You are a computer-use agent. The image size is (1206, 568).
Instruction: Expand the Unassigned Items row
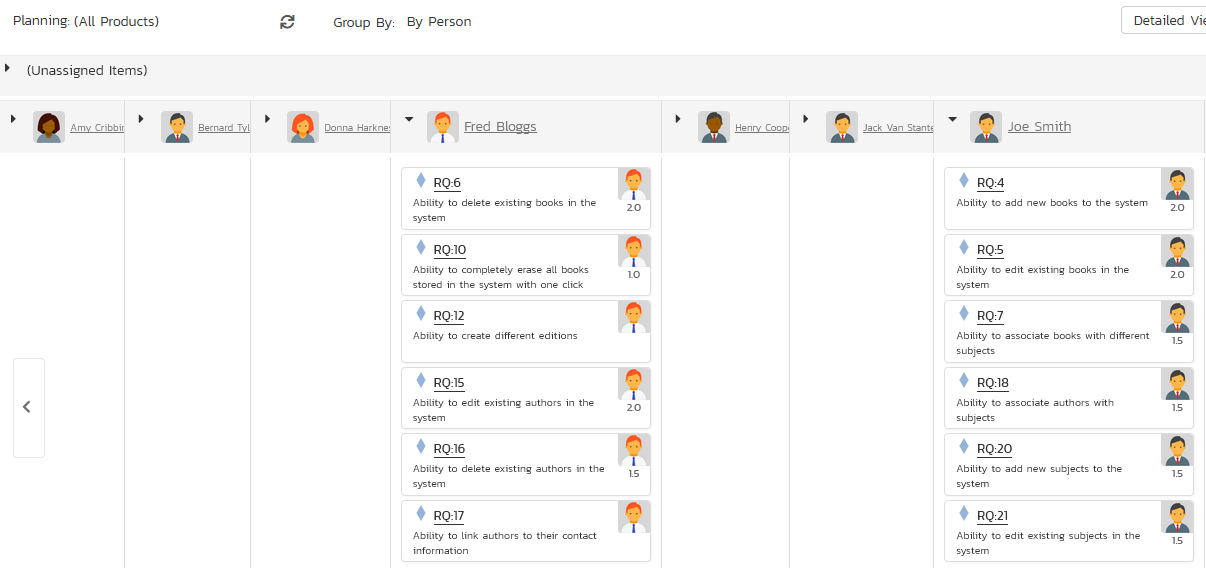(8, 68)
